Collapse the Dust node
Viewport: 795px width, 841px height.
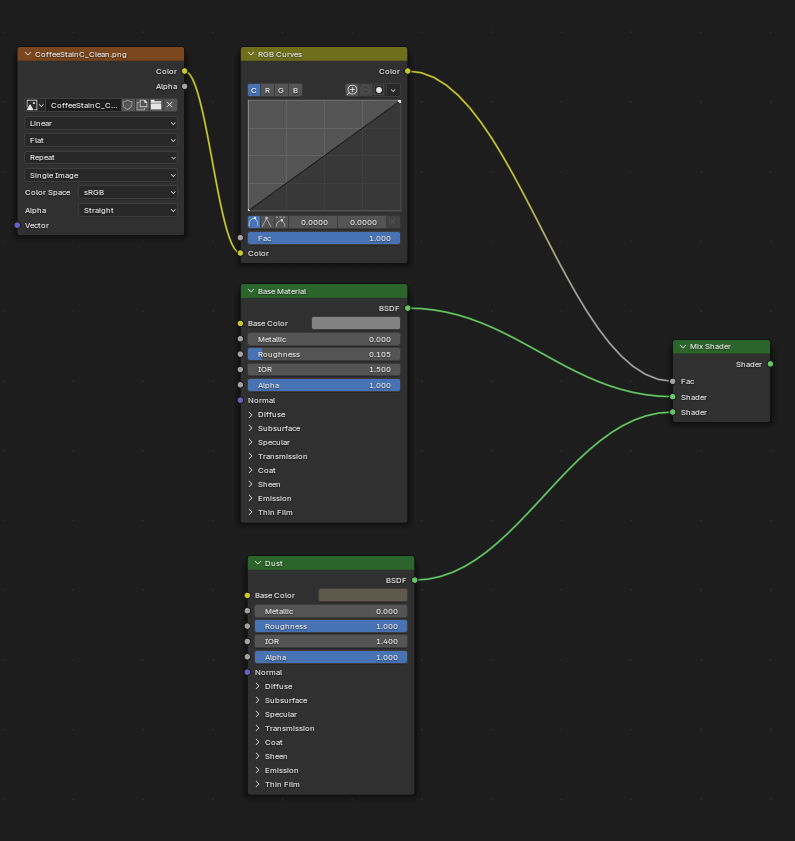[257, 563]
